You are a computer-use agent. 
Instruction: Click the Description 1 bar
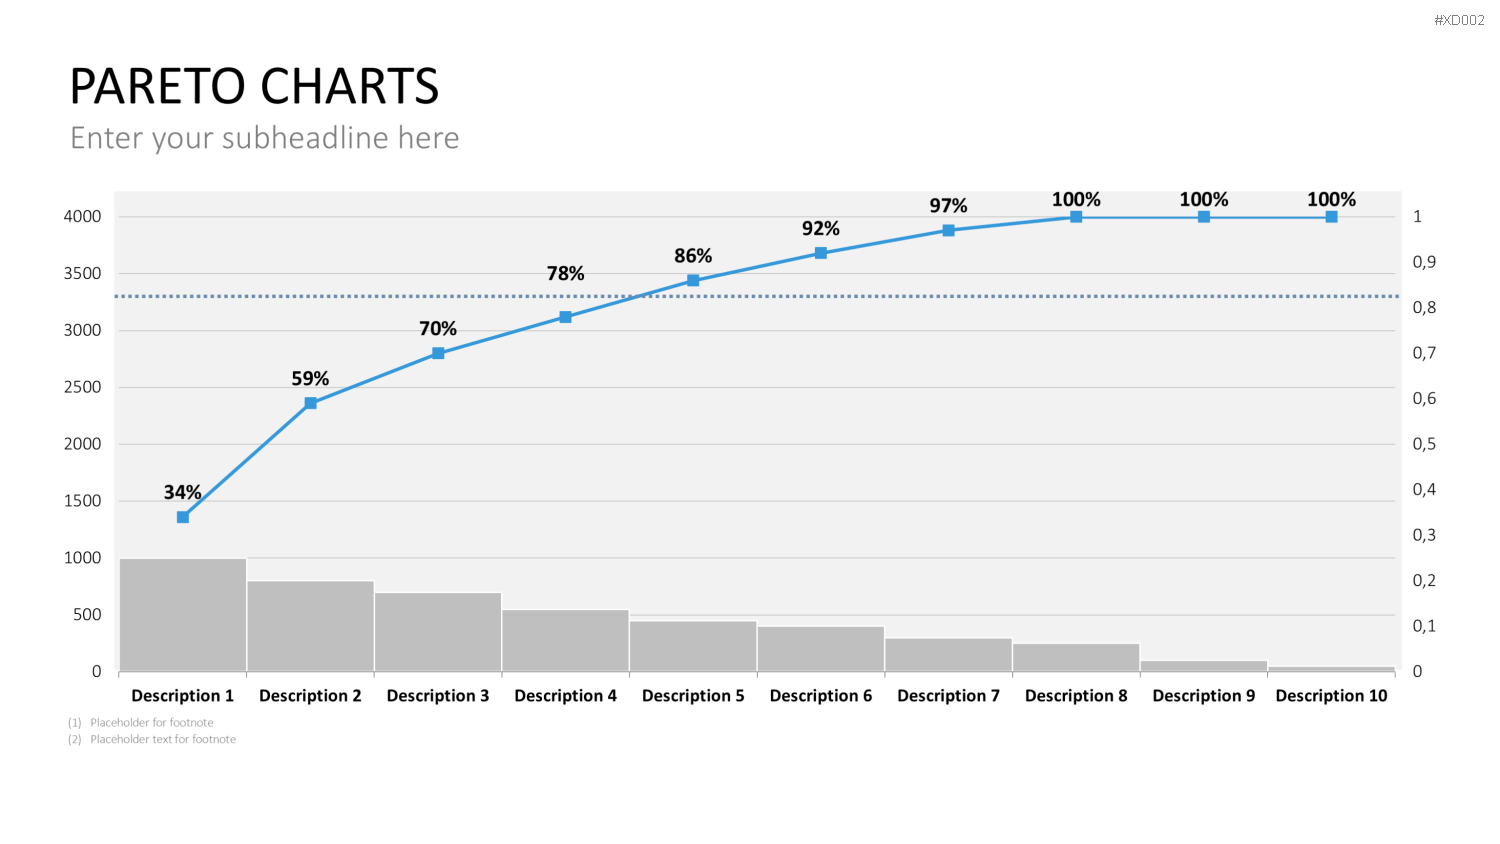pyautogui.click(x=183, y=615)
